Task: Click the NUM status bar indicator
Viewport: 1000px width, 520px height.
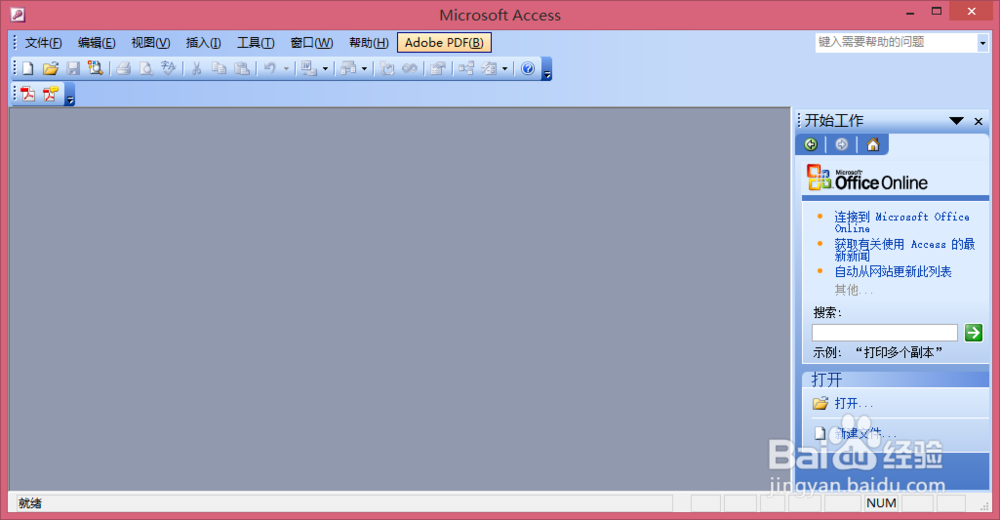Action: click(x=881, y=503)
